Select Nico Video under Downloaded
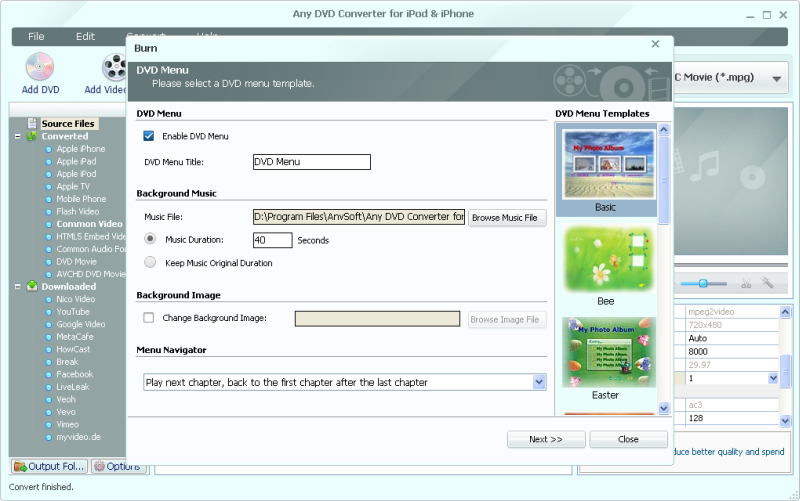800x501 pixels. coord(76,299)
